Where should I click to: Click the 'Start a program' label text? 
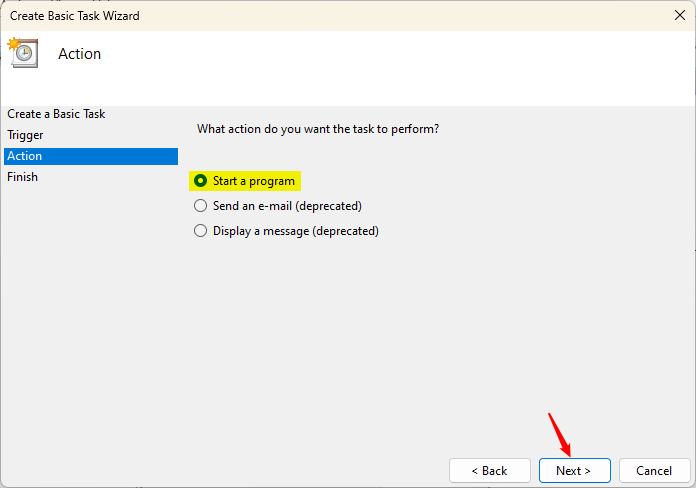[x=254, y=181]
